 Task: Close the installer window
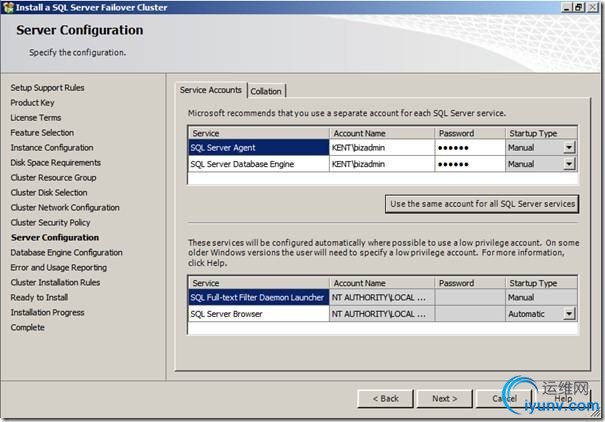coord(593,7)
